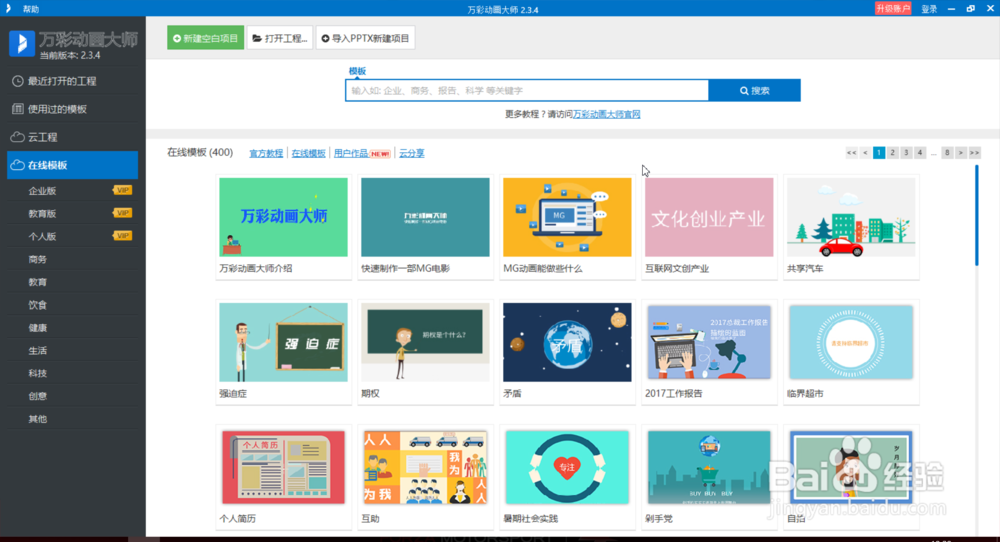Choose the 教育版 VIP category
The height and width of the screenshot is (542, 1000).
click(73, 214)
